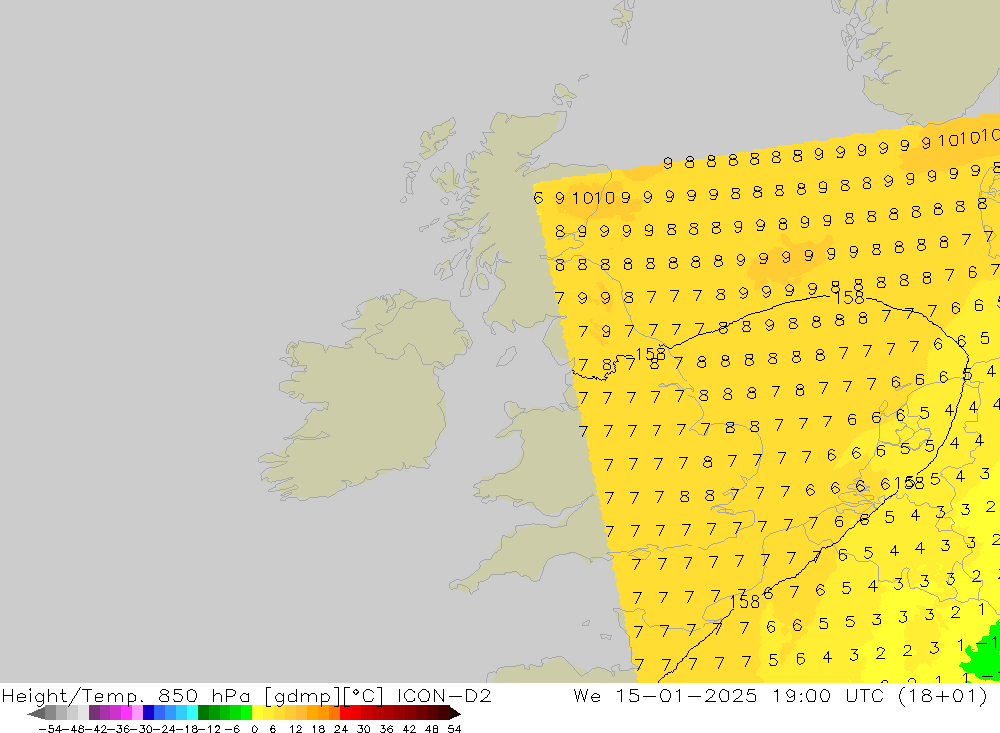The image size is (1000, 733).
Task: Click the positive '36' legend scale value
Action: pyautogui.click(x=386, y=729)
